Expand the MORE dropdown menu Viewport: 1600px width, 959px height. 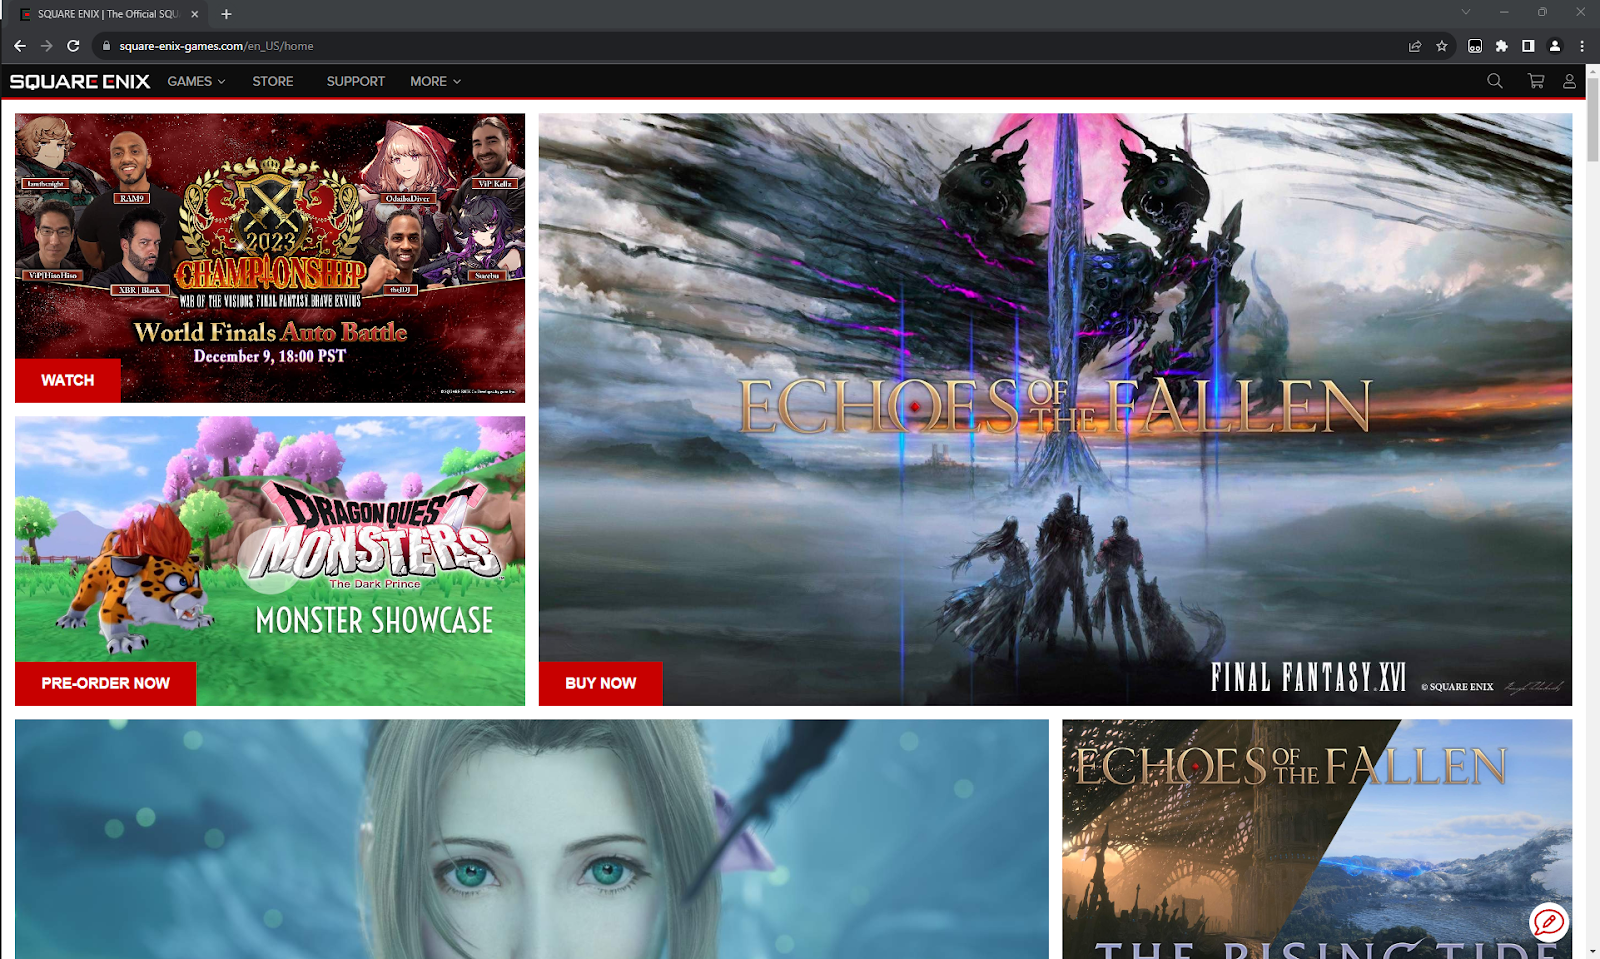(435, 81)
